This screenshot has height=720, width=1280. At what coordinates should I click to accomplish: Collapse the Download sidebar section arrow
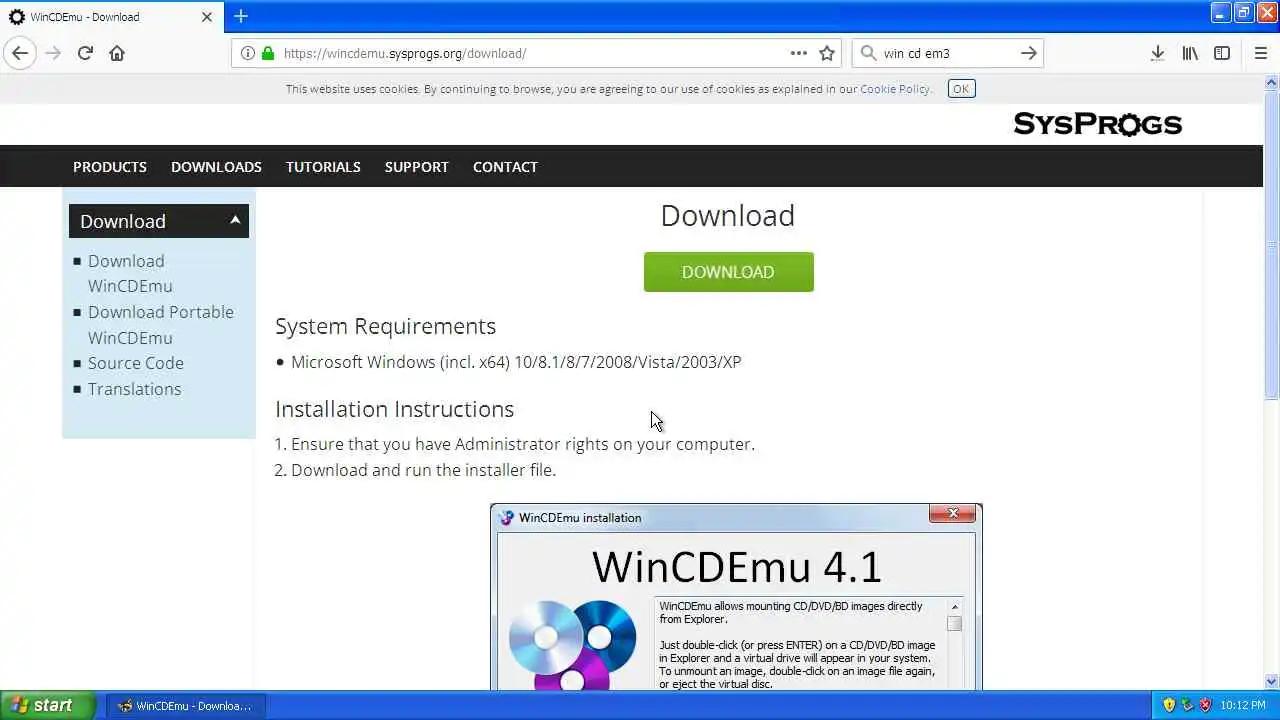coord(235,220)
